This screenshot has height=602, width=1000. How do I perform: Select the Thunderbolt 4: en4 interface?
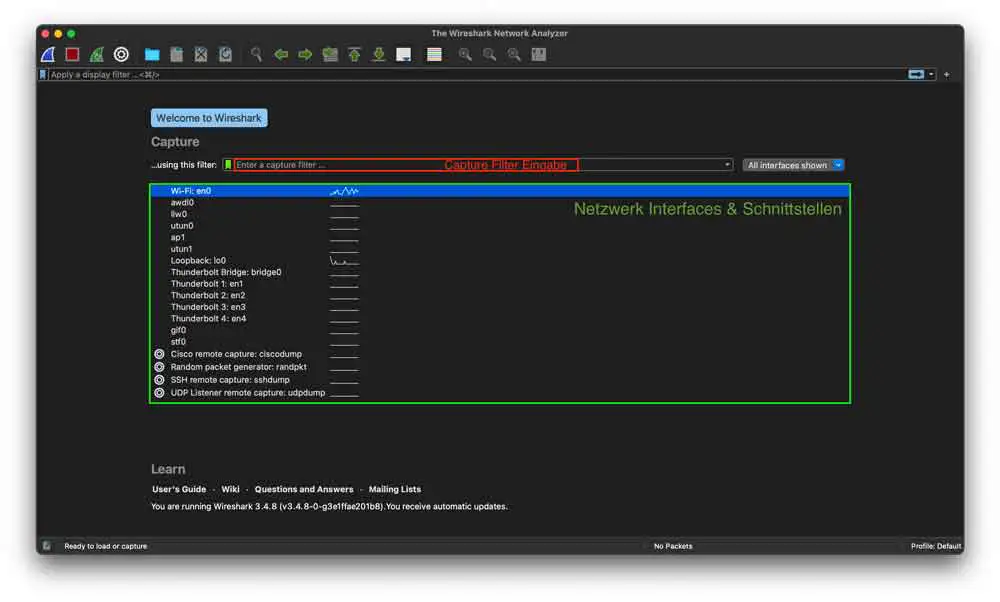tap(500, 318)
